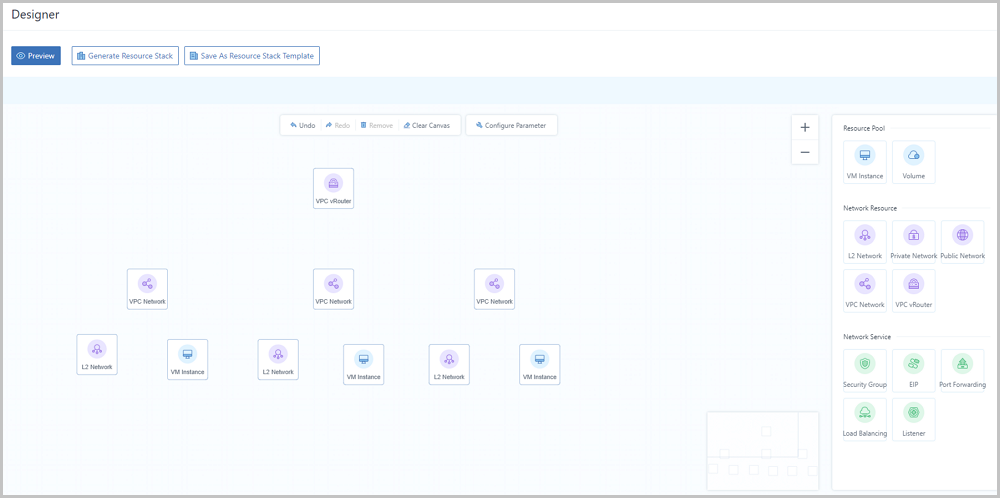Select the rightmost VPC Network canvas node
Viewport: 1000px width, 498px height.
pos(494,289)
